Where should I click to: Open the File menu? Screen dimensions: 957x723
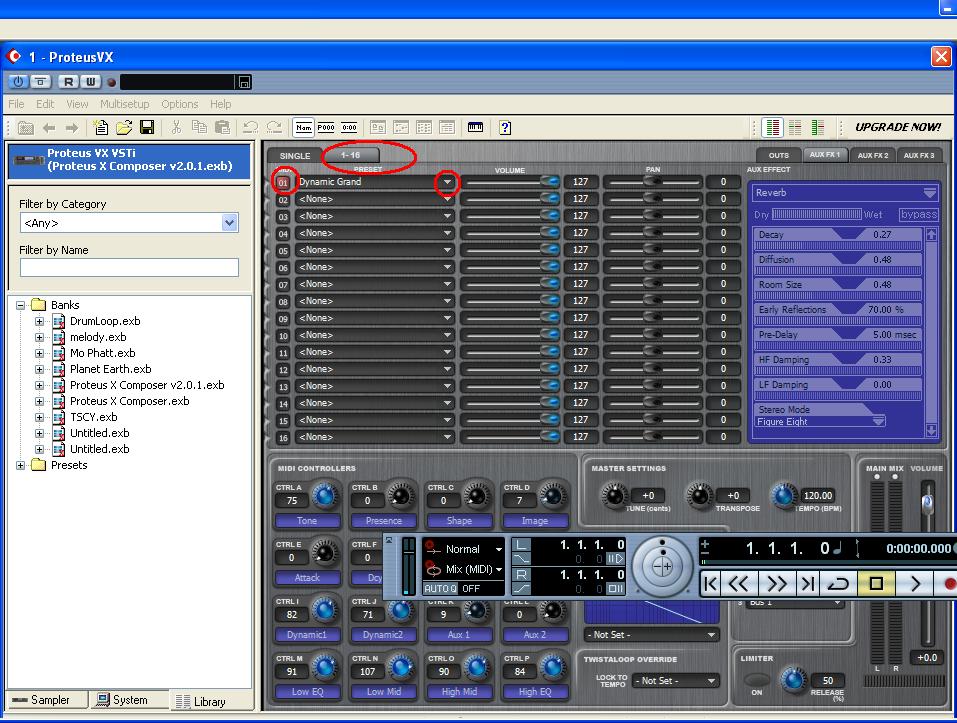(16, 104)
